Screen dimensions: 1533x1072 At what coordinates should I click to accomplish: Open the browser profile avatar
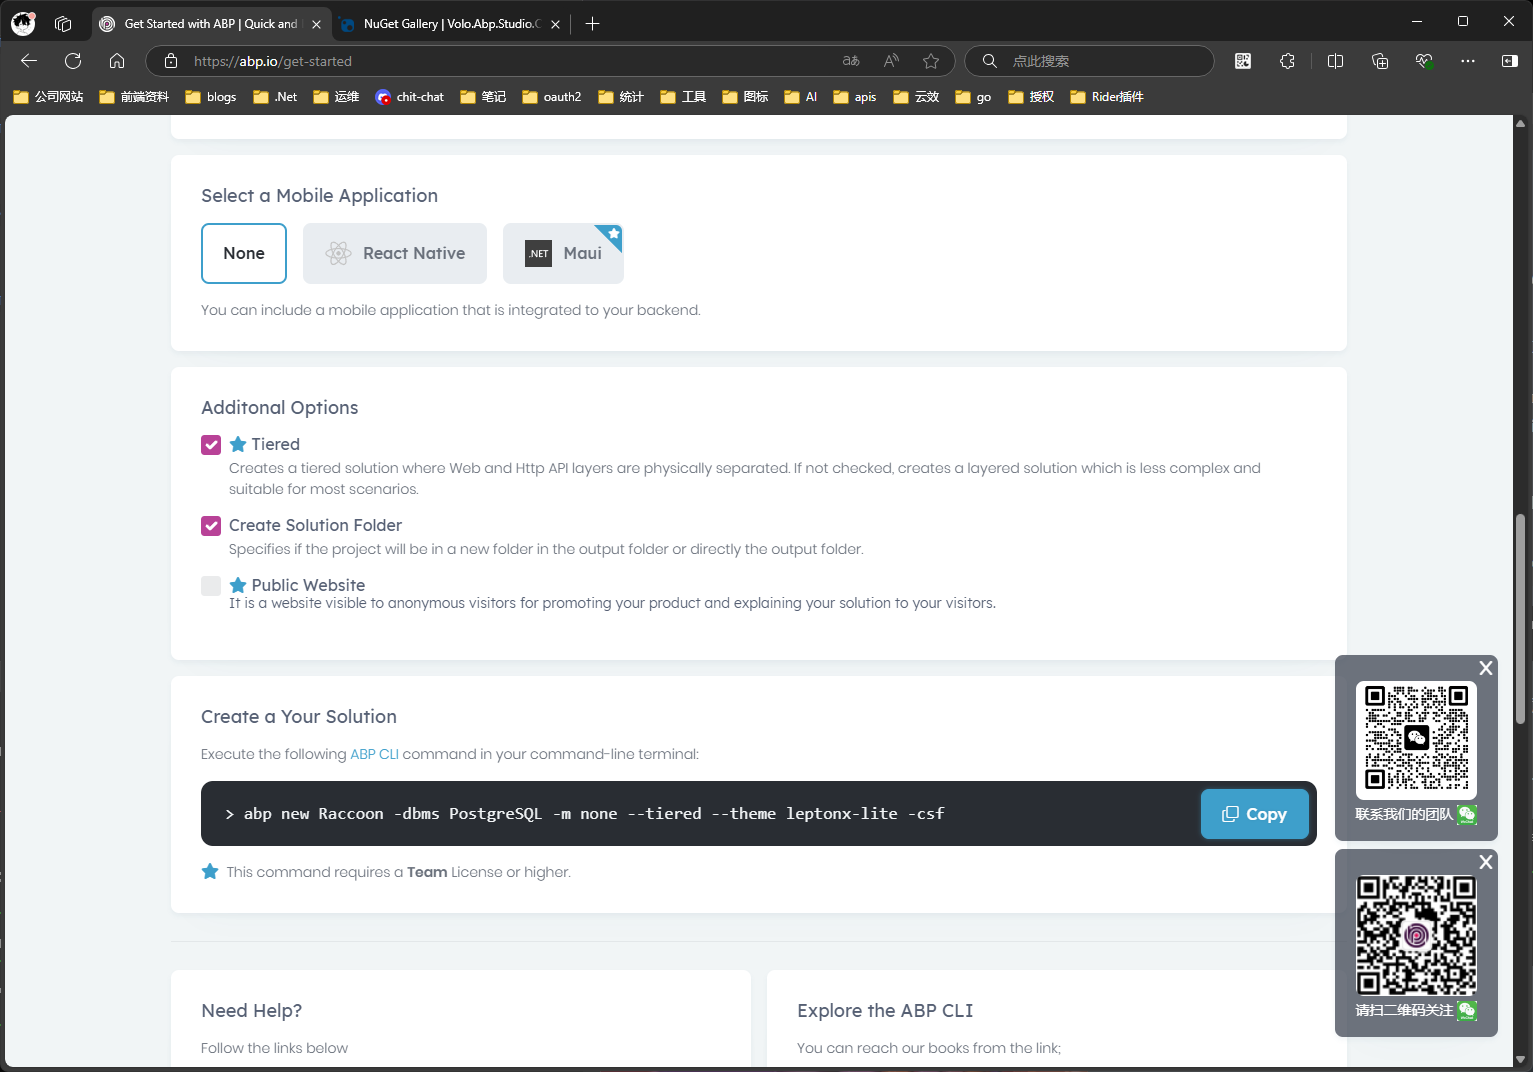click(23, 23)
